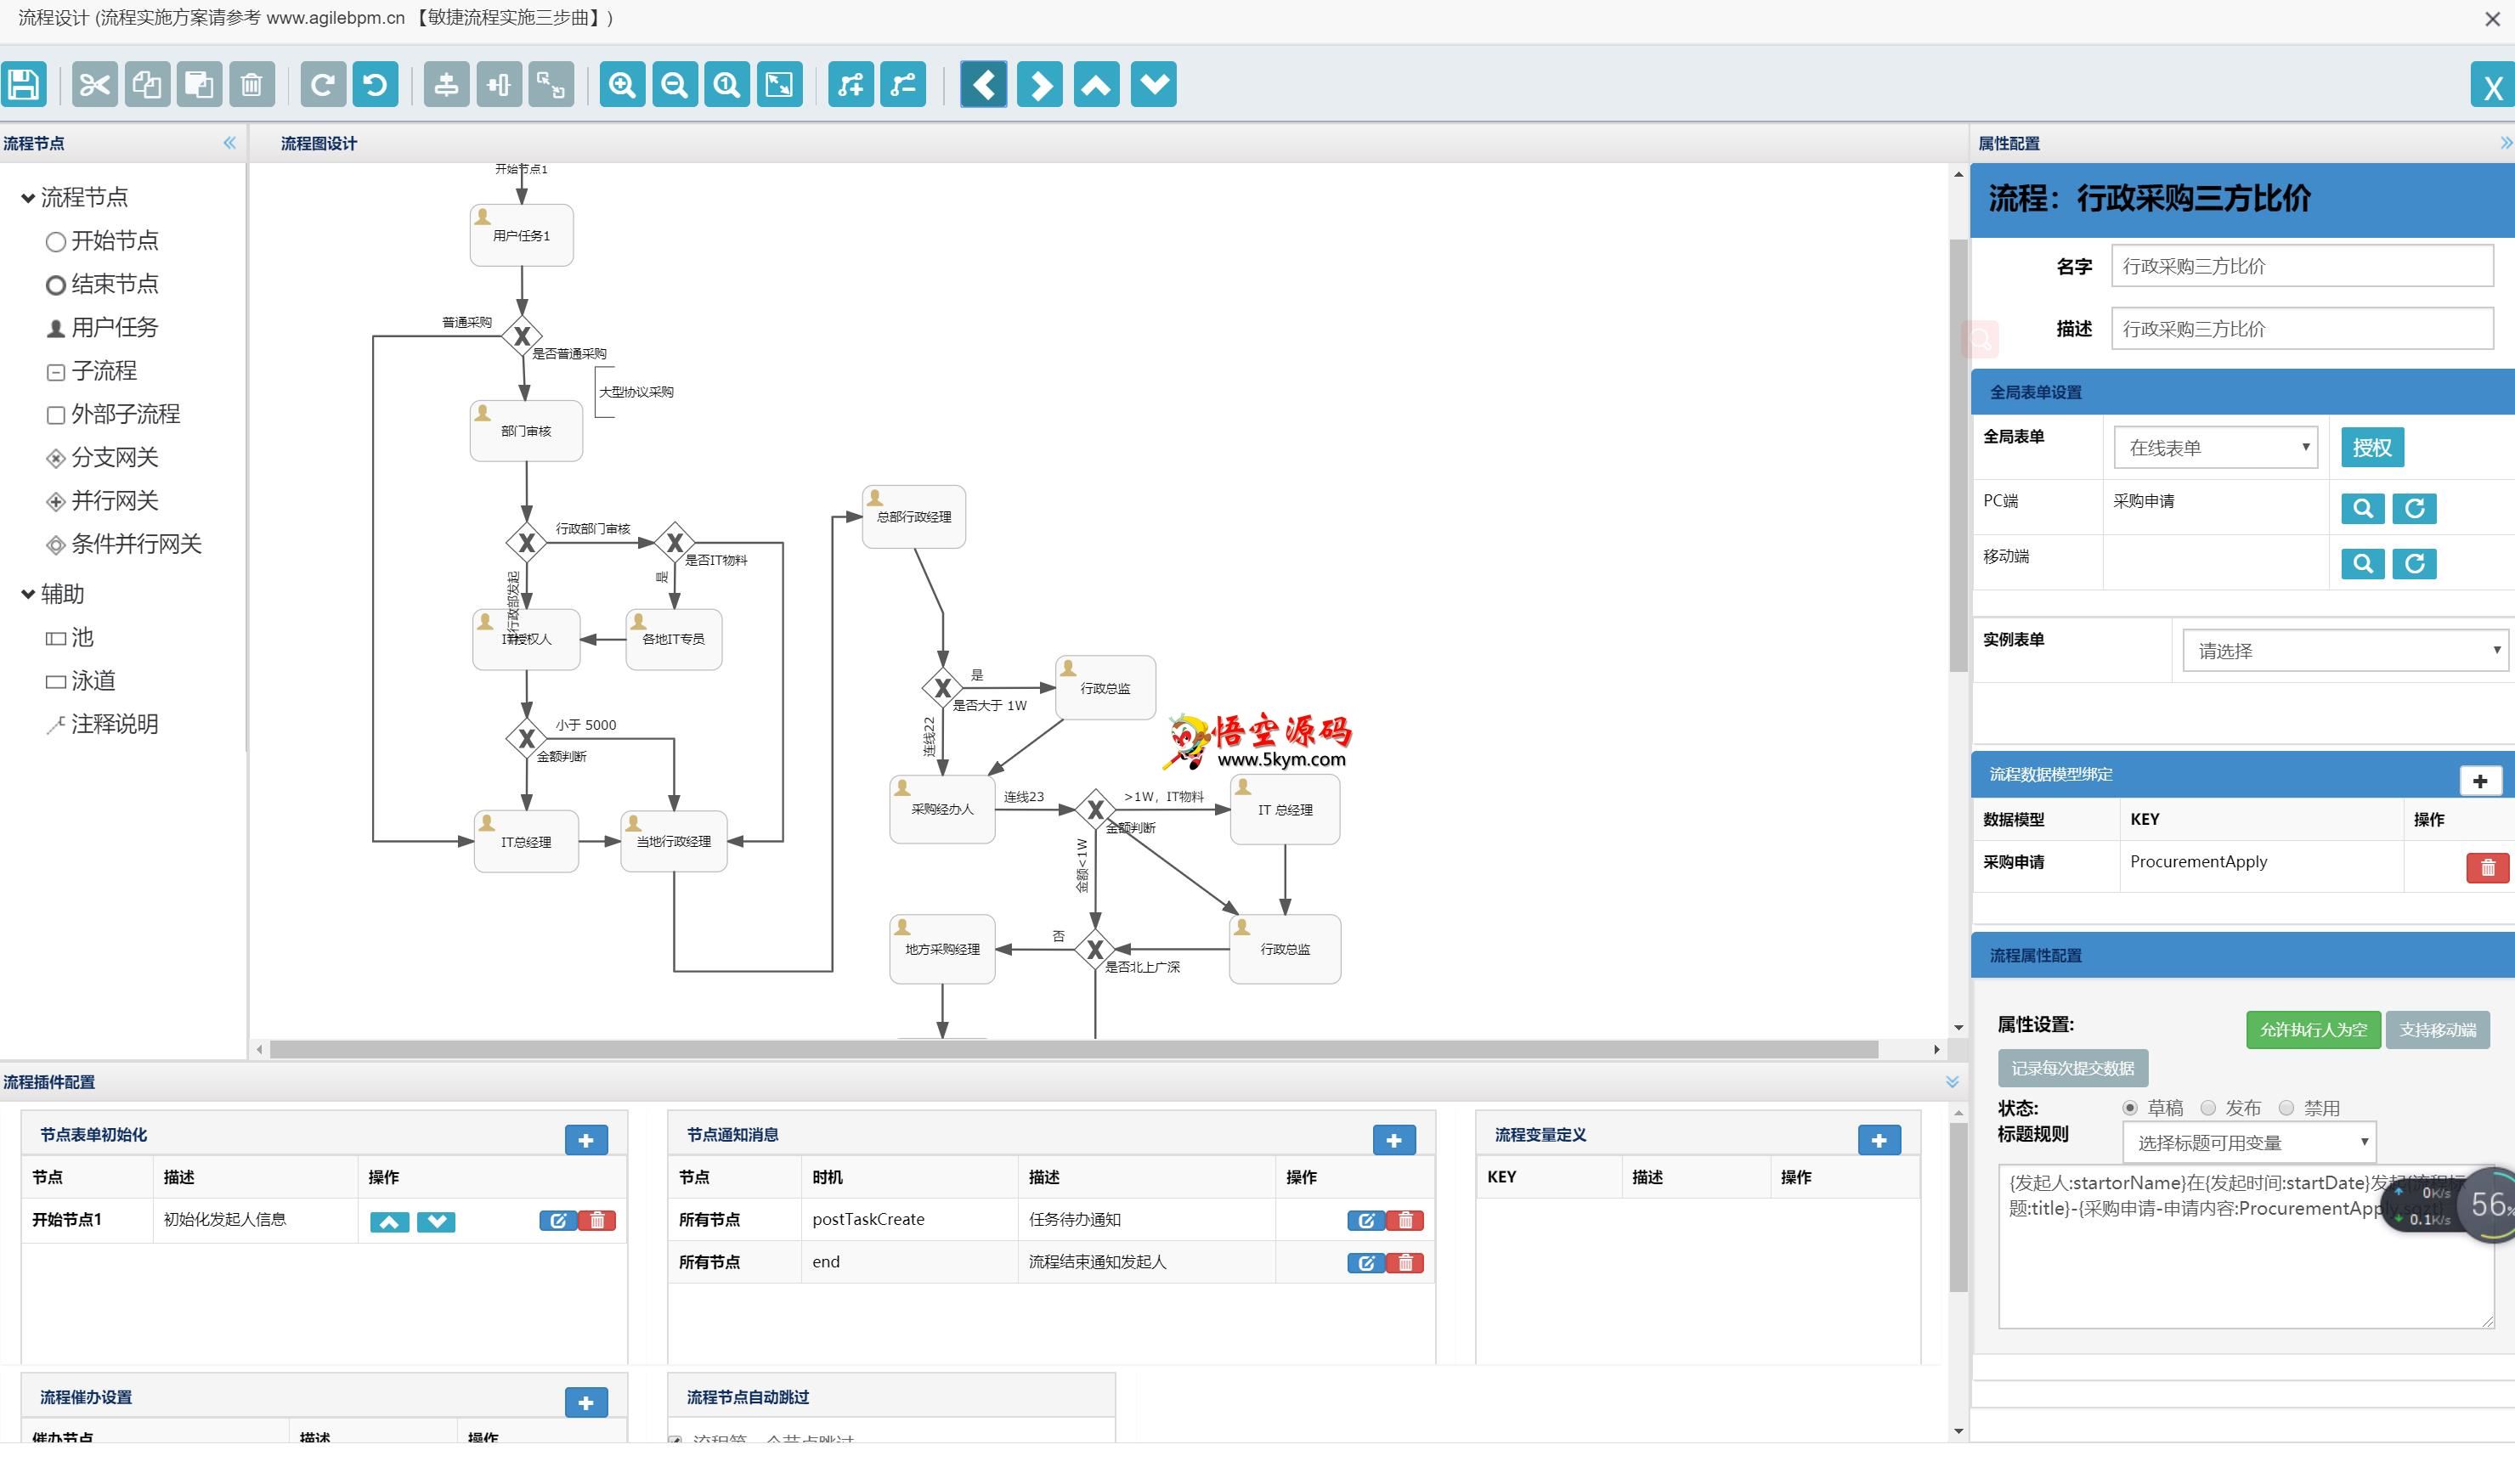Screen dimensions: 2515x1484
Task: Collapse the 流程节点 tree group
Action: click(x=28, y=198)
